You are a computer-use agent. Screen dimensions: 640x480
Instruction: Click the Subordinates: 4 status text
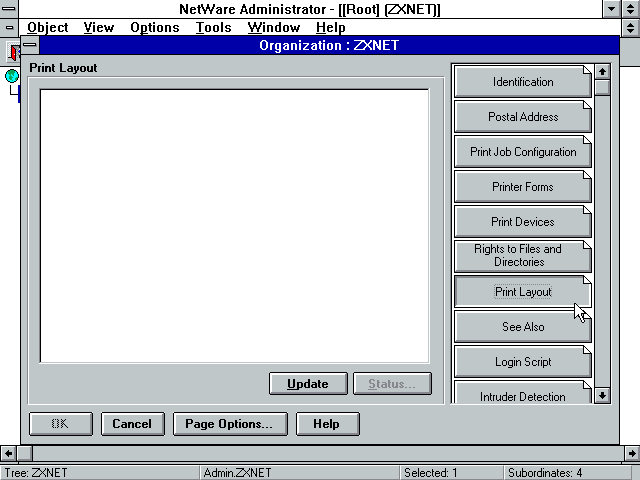545,473
